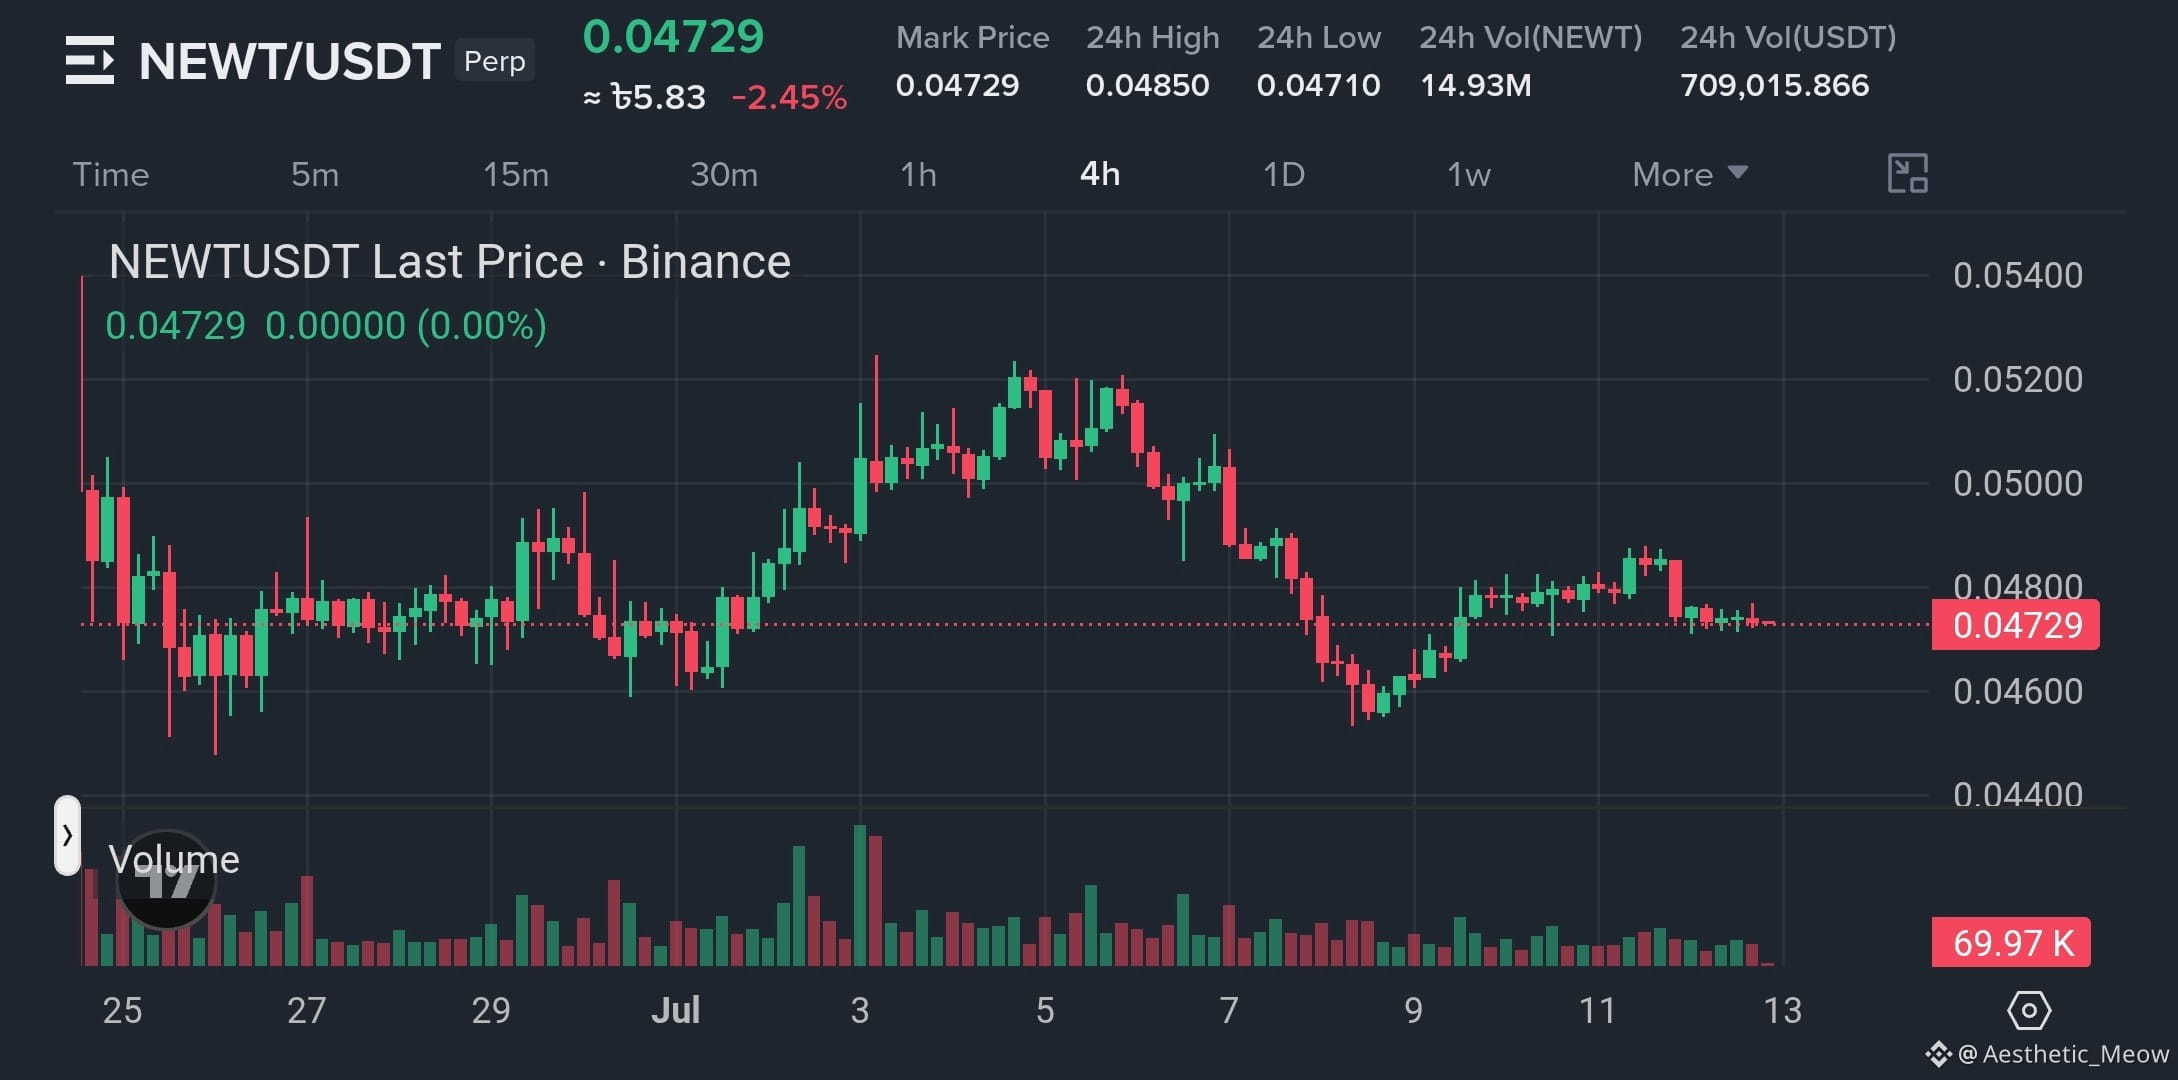Click the 24h Vol(NEWT) value 14.93M
Screen dimensions: 2178x1080
[x=1476, y=86]
